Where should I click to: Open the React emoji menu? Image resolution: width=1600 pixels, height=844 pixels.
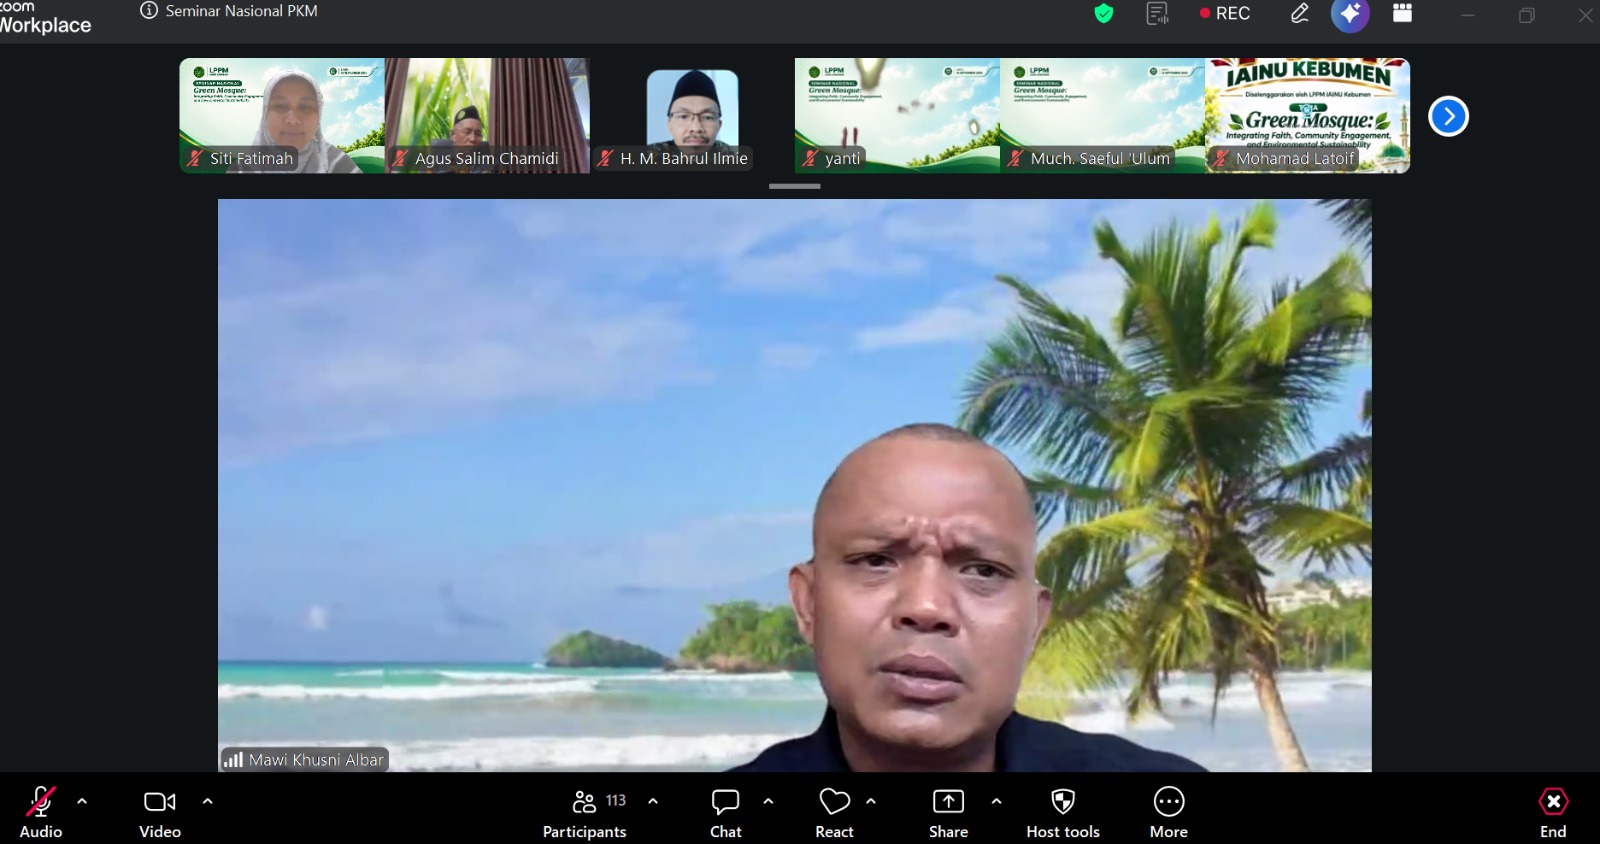tap(834, 813)
